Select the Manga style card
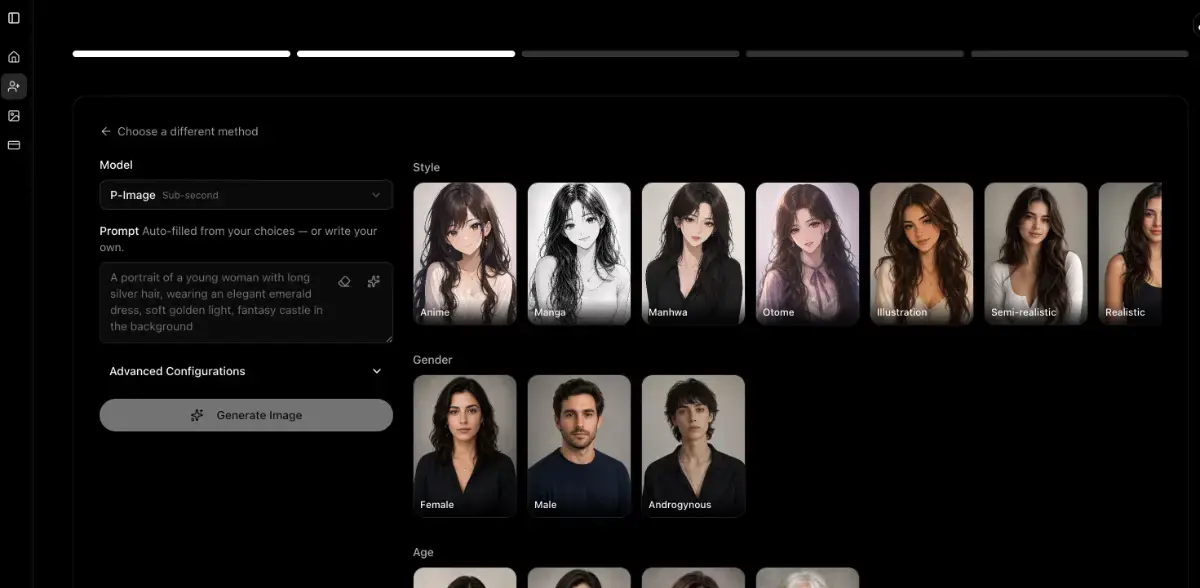The width and height of the screenshot is (1200, 588). (579, 253)
